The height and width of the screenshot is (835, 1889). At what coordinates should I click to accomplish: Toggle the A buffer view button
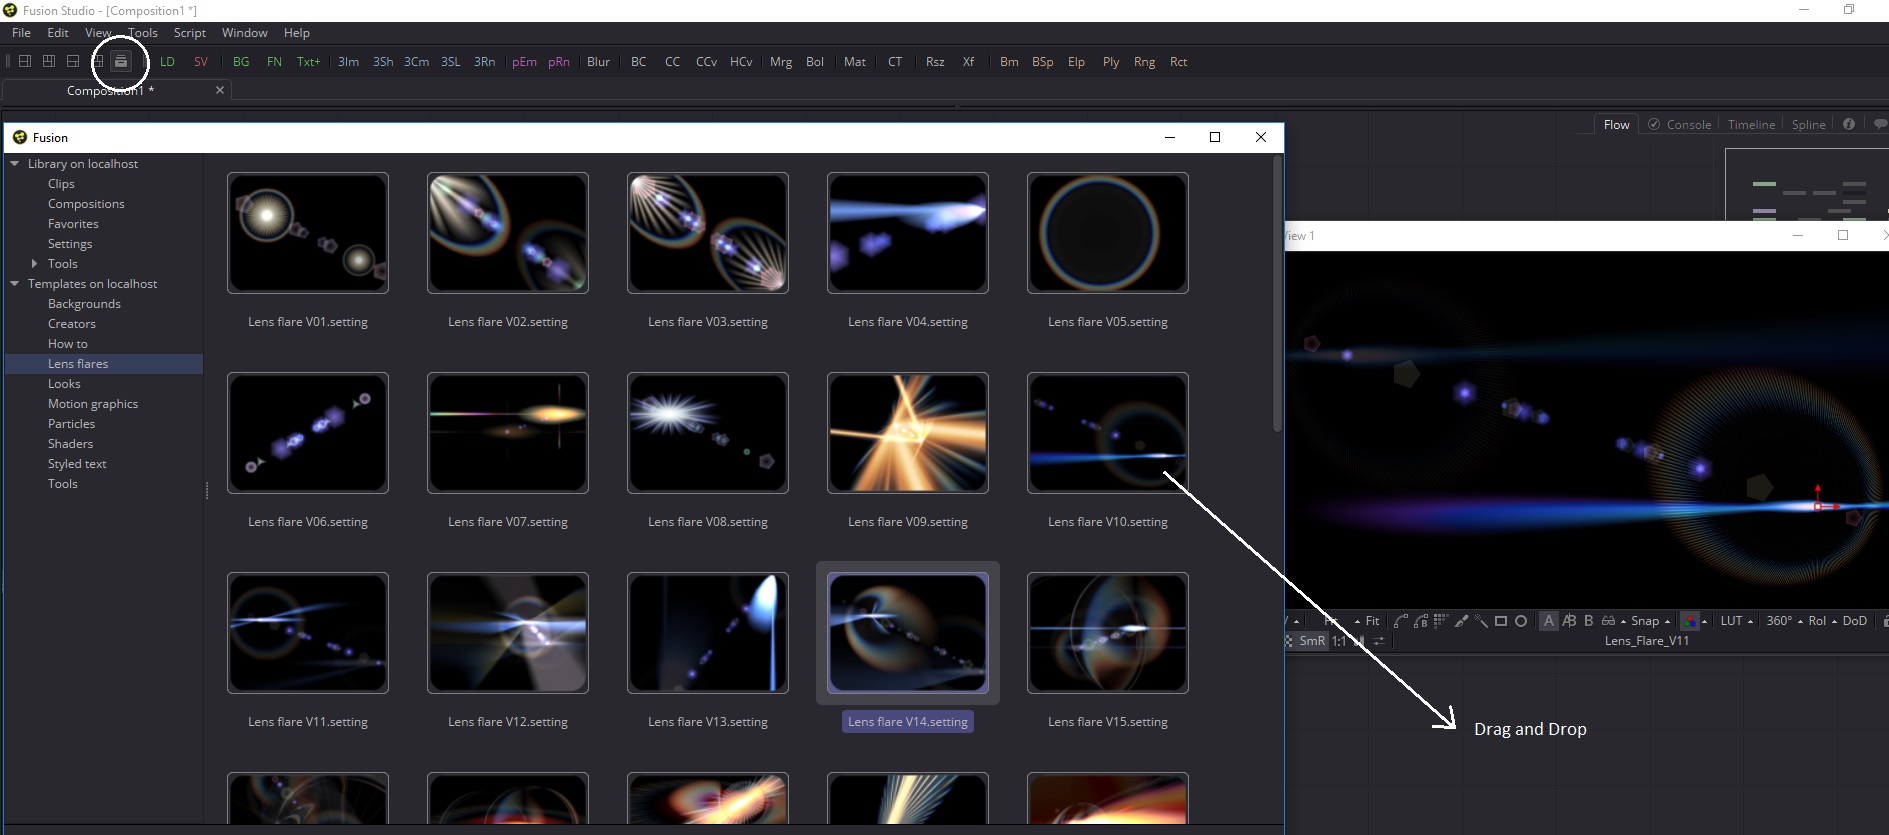click(1549, 621)
